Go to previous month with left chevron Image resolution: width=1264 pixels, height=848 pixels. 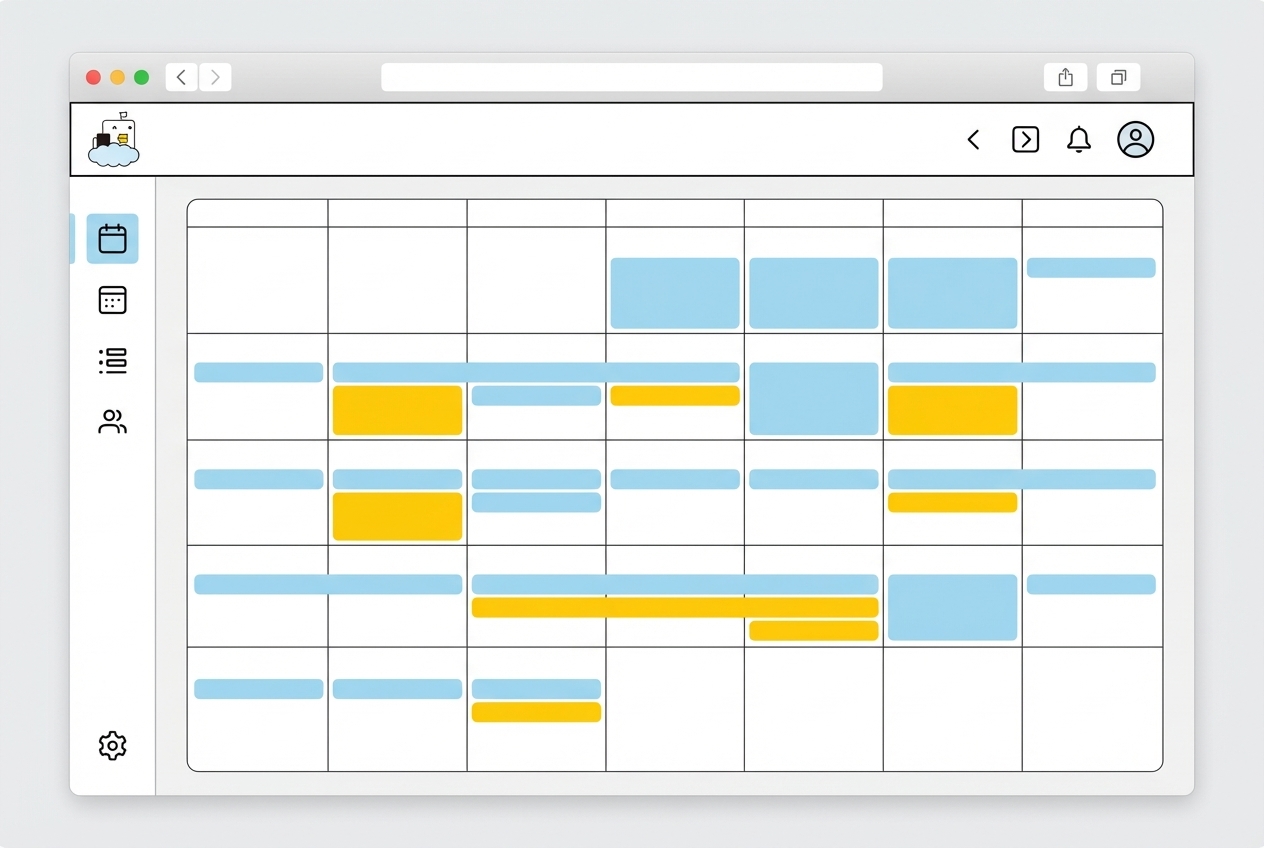click(x=973, y=140)
